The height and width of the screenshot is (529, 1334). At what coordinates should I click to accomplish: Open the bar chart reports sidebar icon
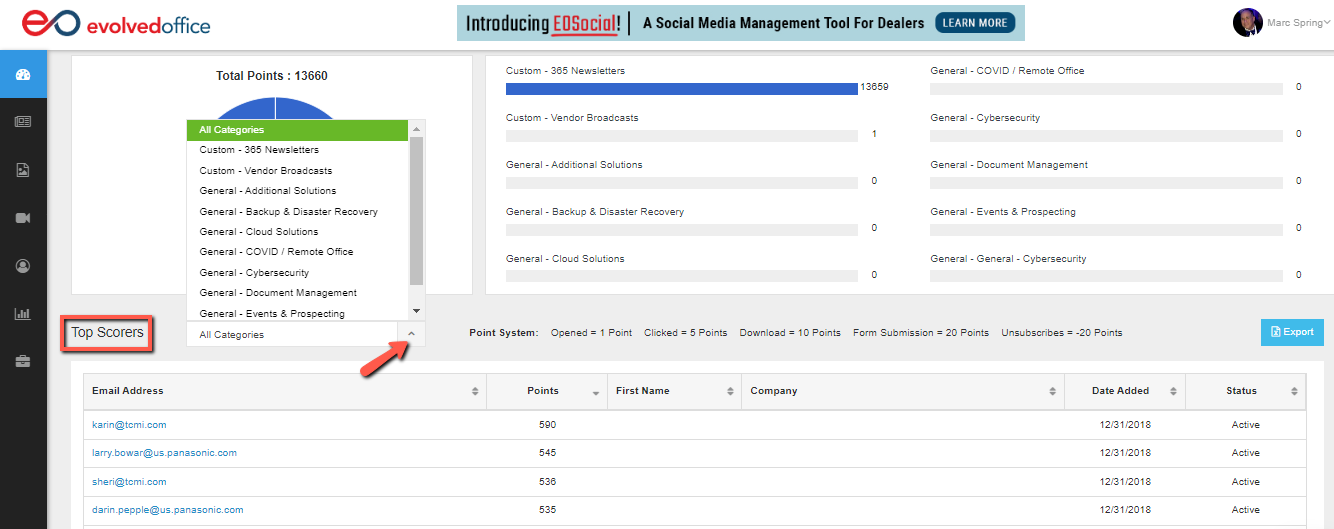(x=23, y=314)
